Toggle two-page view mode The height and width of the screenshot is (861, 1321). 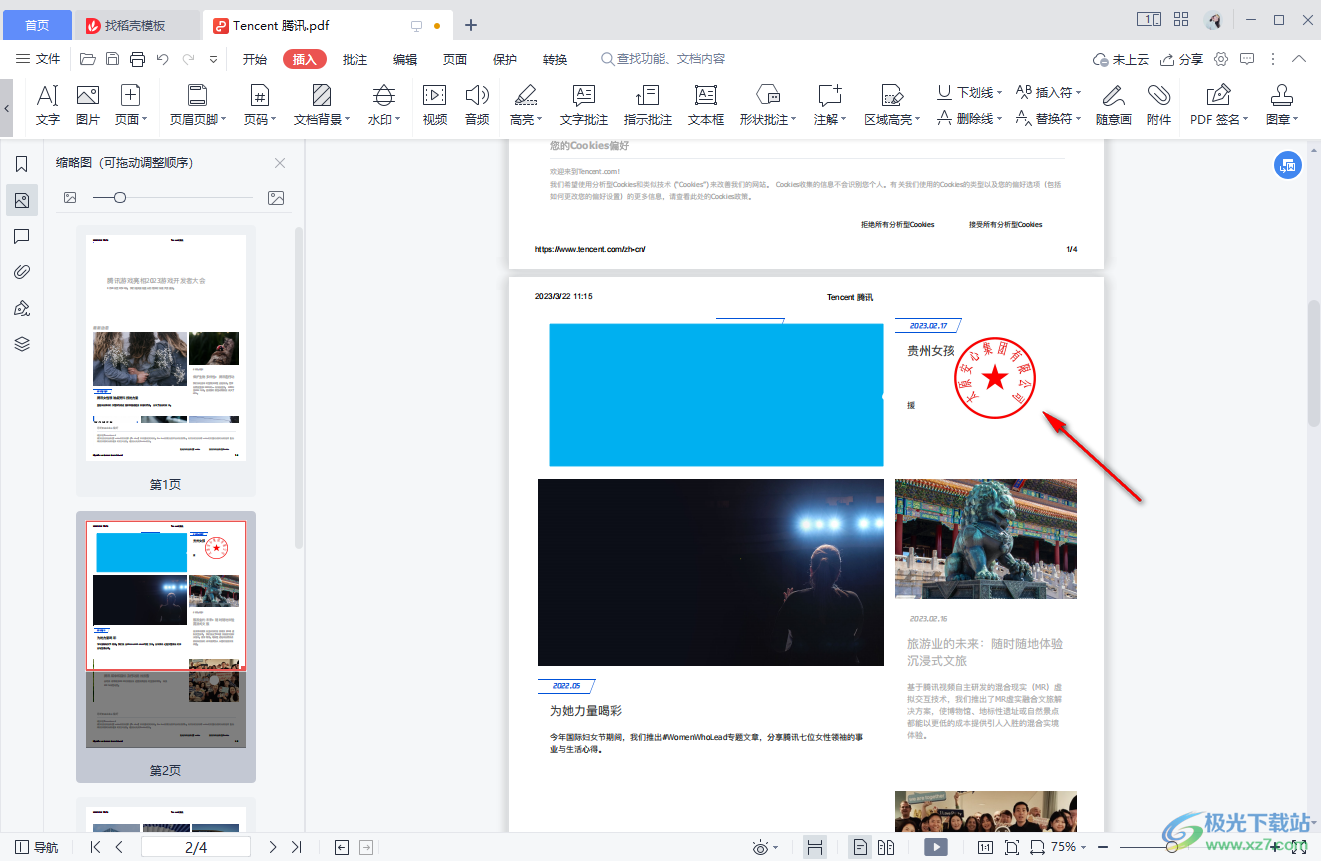[886, 847]
